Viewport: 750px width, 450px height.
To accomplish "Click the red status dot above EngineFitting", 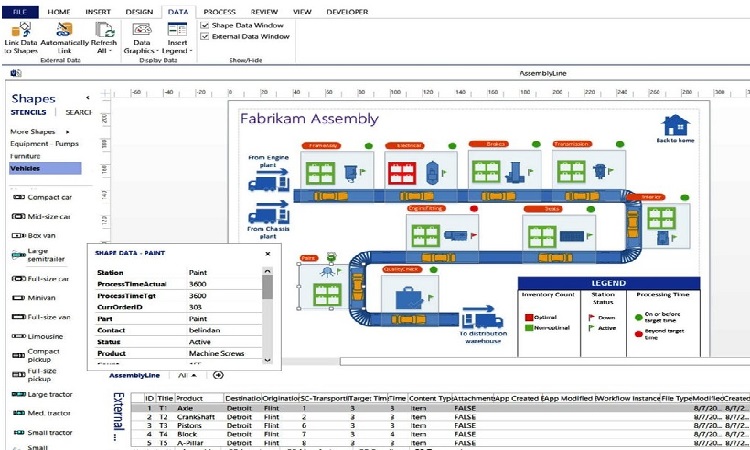I will pos(474,209).
